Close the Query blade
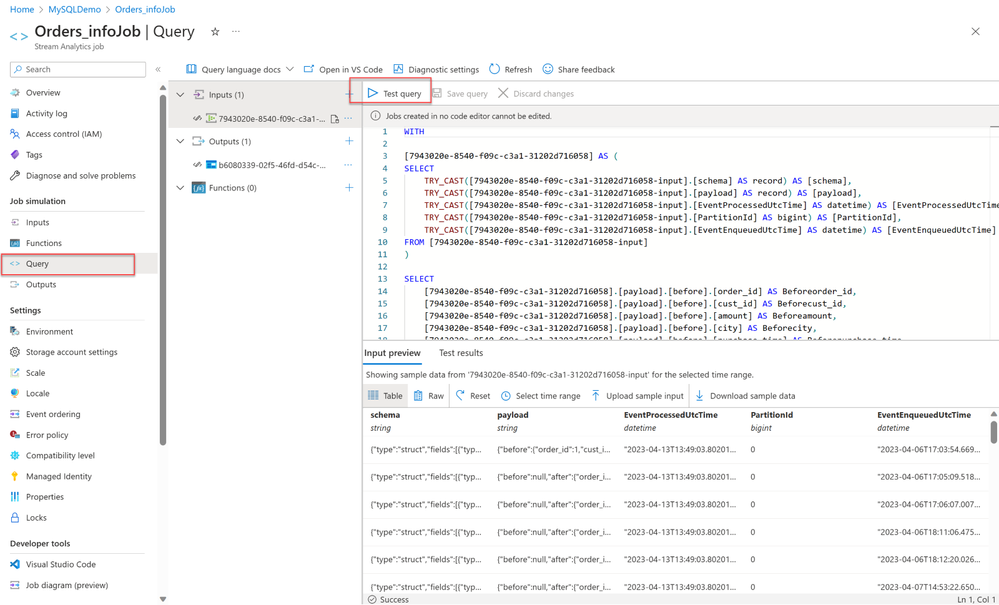This screenshot has height=605, width=999. (x=975, y=32)
